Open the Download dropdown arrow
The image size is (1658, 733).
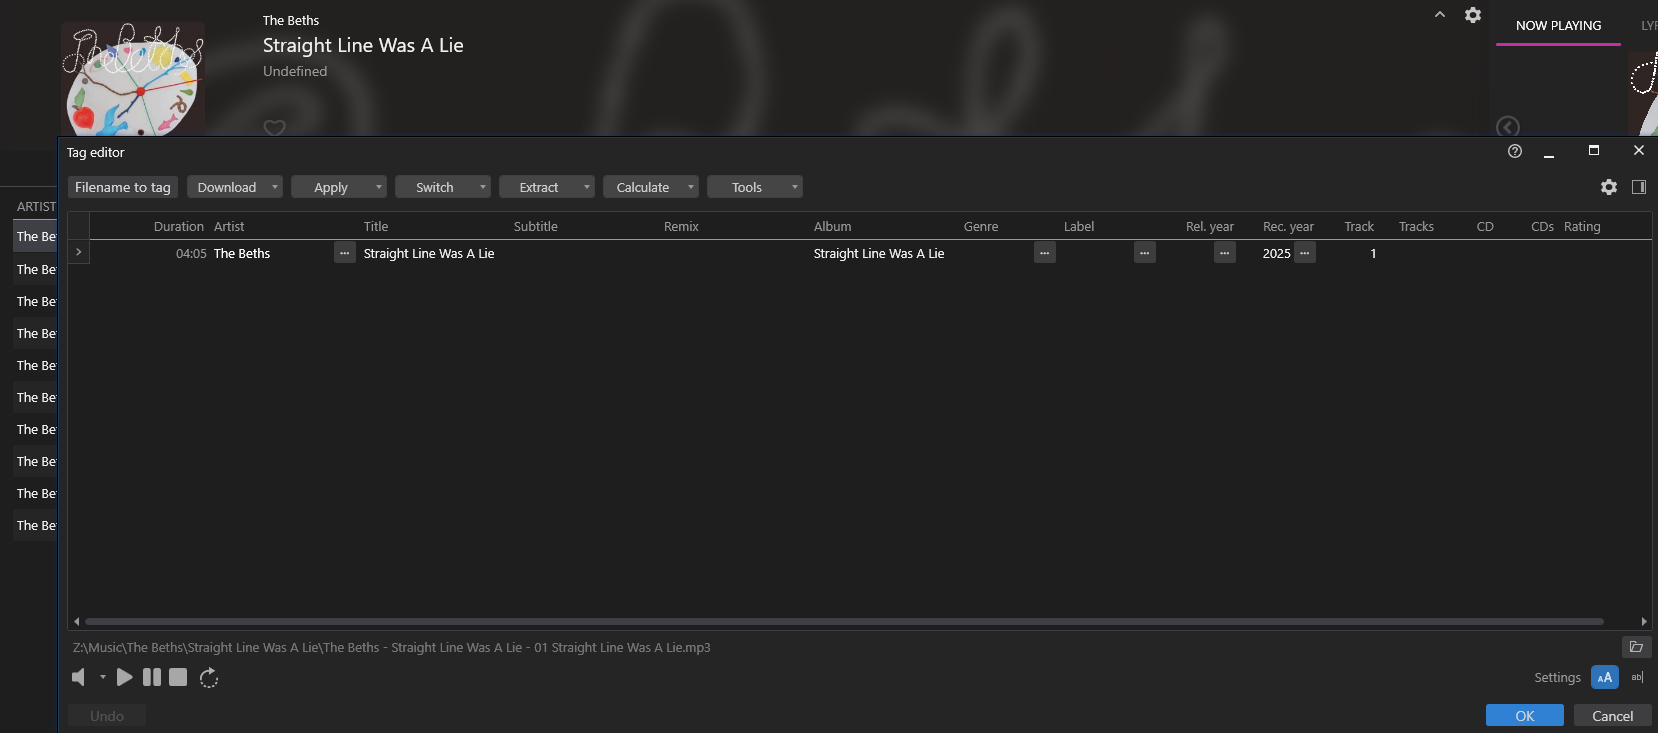275,187
